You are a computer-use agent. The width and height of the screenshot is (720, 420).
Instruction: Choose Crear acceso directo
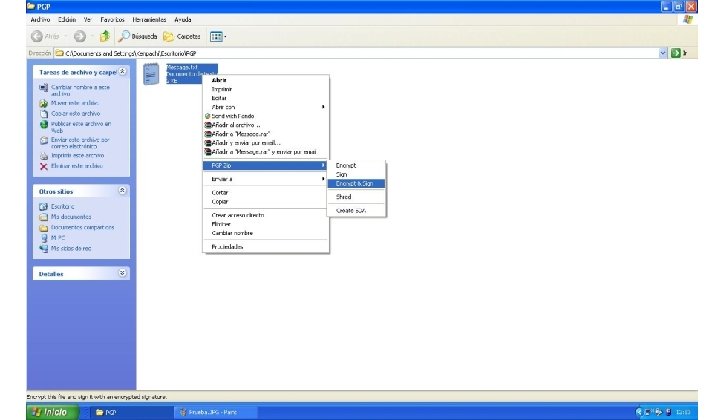tap(266, 215)
